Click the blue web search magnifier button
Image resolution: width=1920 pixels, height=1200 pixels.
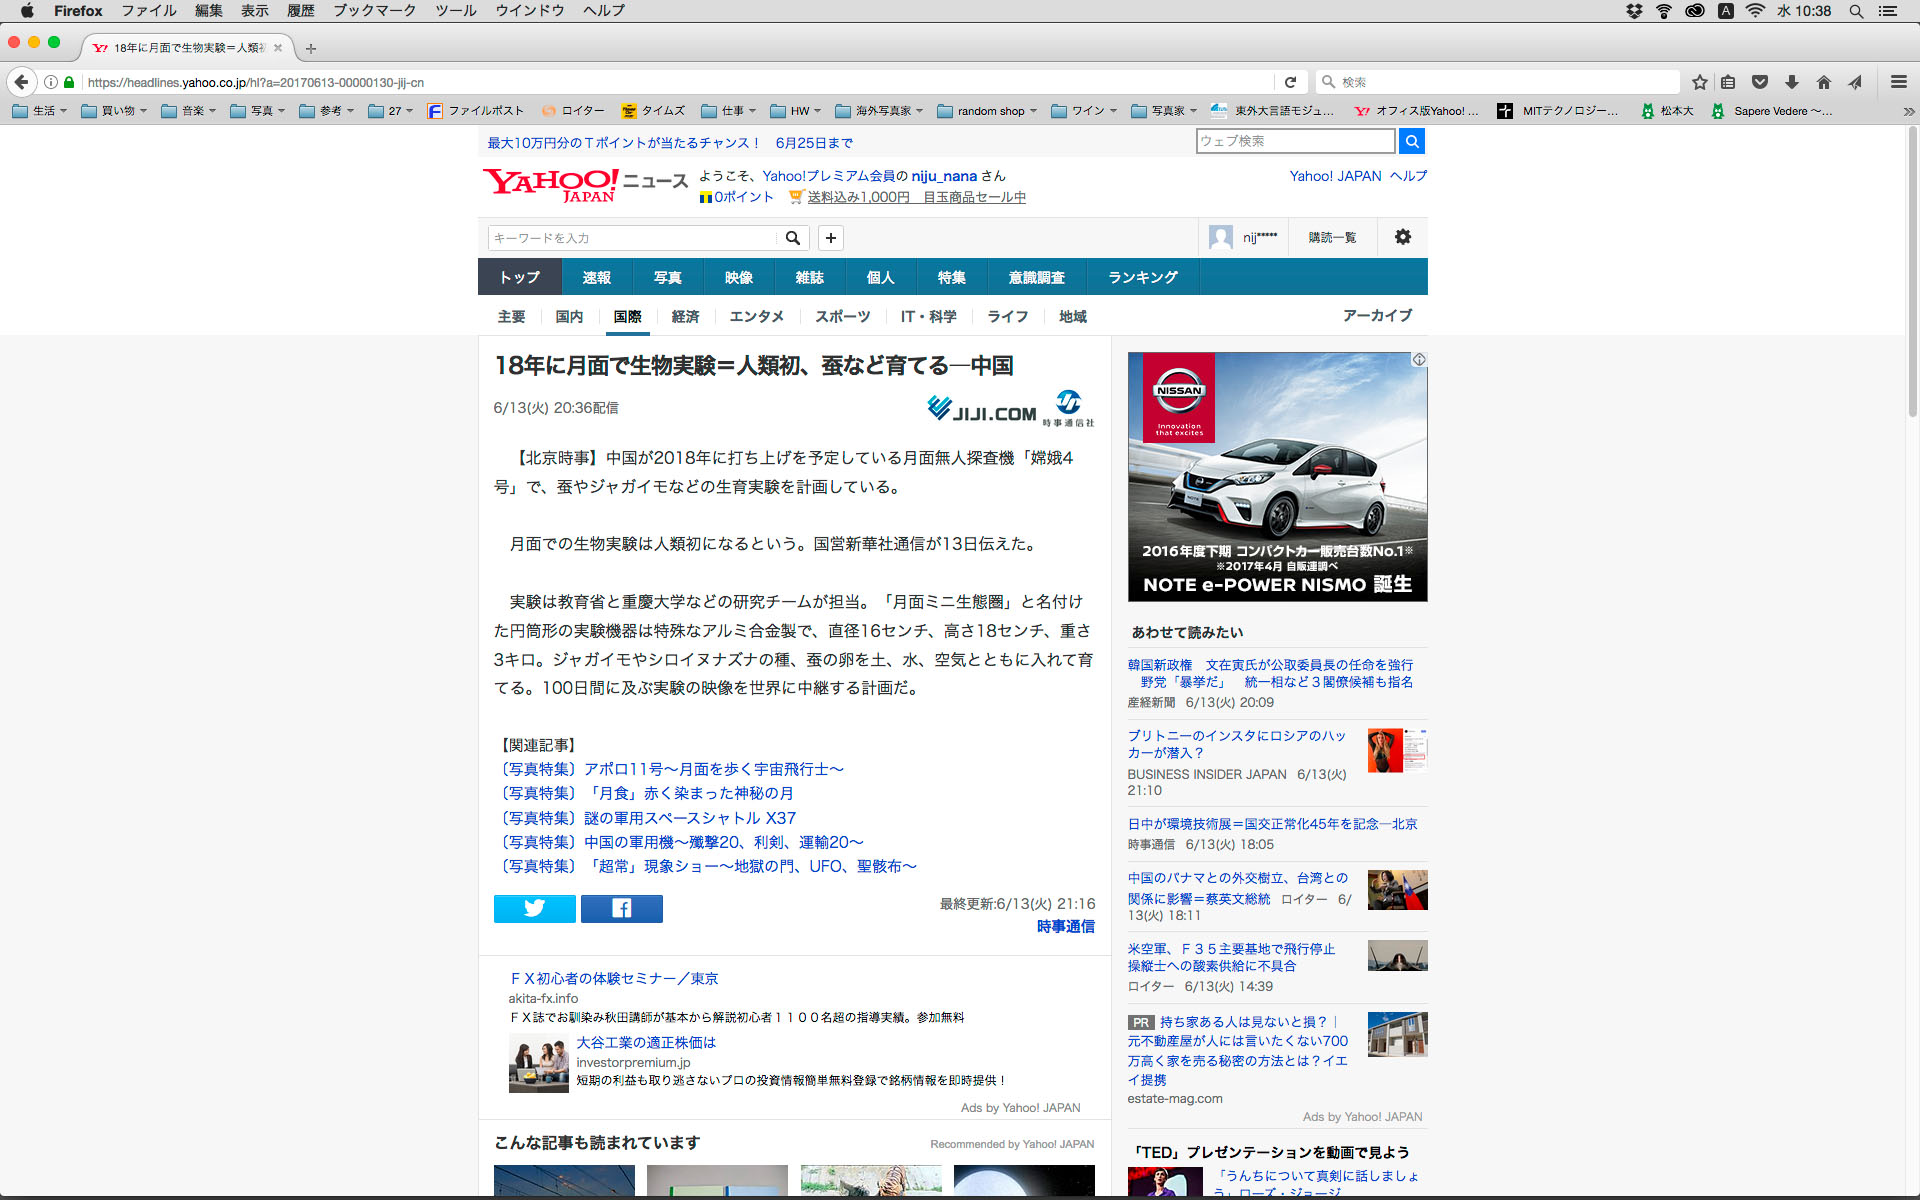1411,141
